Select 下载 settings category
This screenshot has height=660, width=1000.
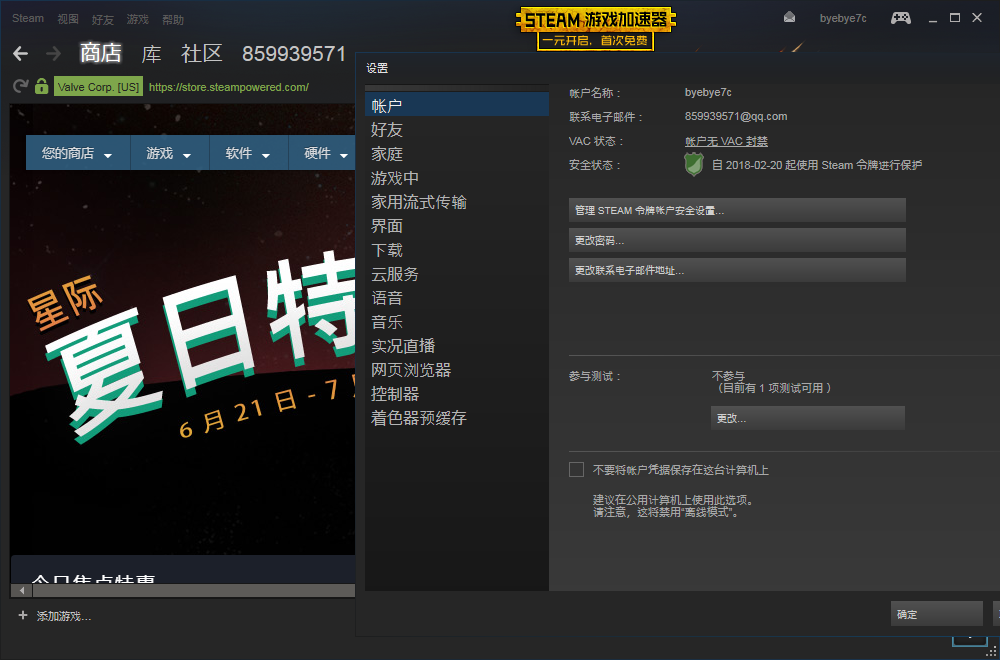pyautogui.click(x=457, y=250)
